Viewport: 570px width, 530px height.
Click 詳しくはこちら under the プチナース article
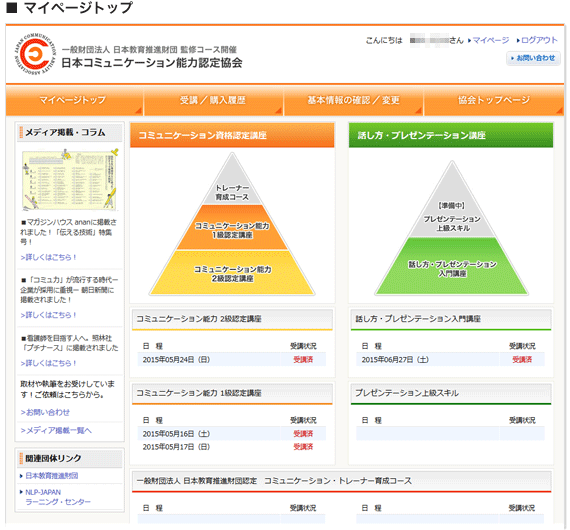[x=48, y=363]
